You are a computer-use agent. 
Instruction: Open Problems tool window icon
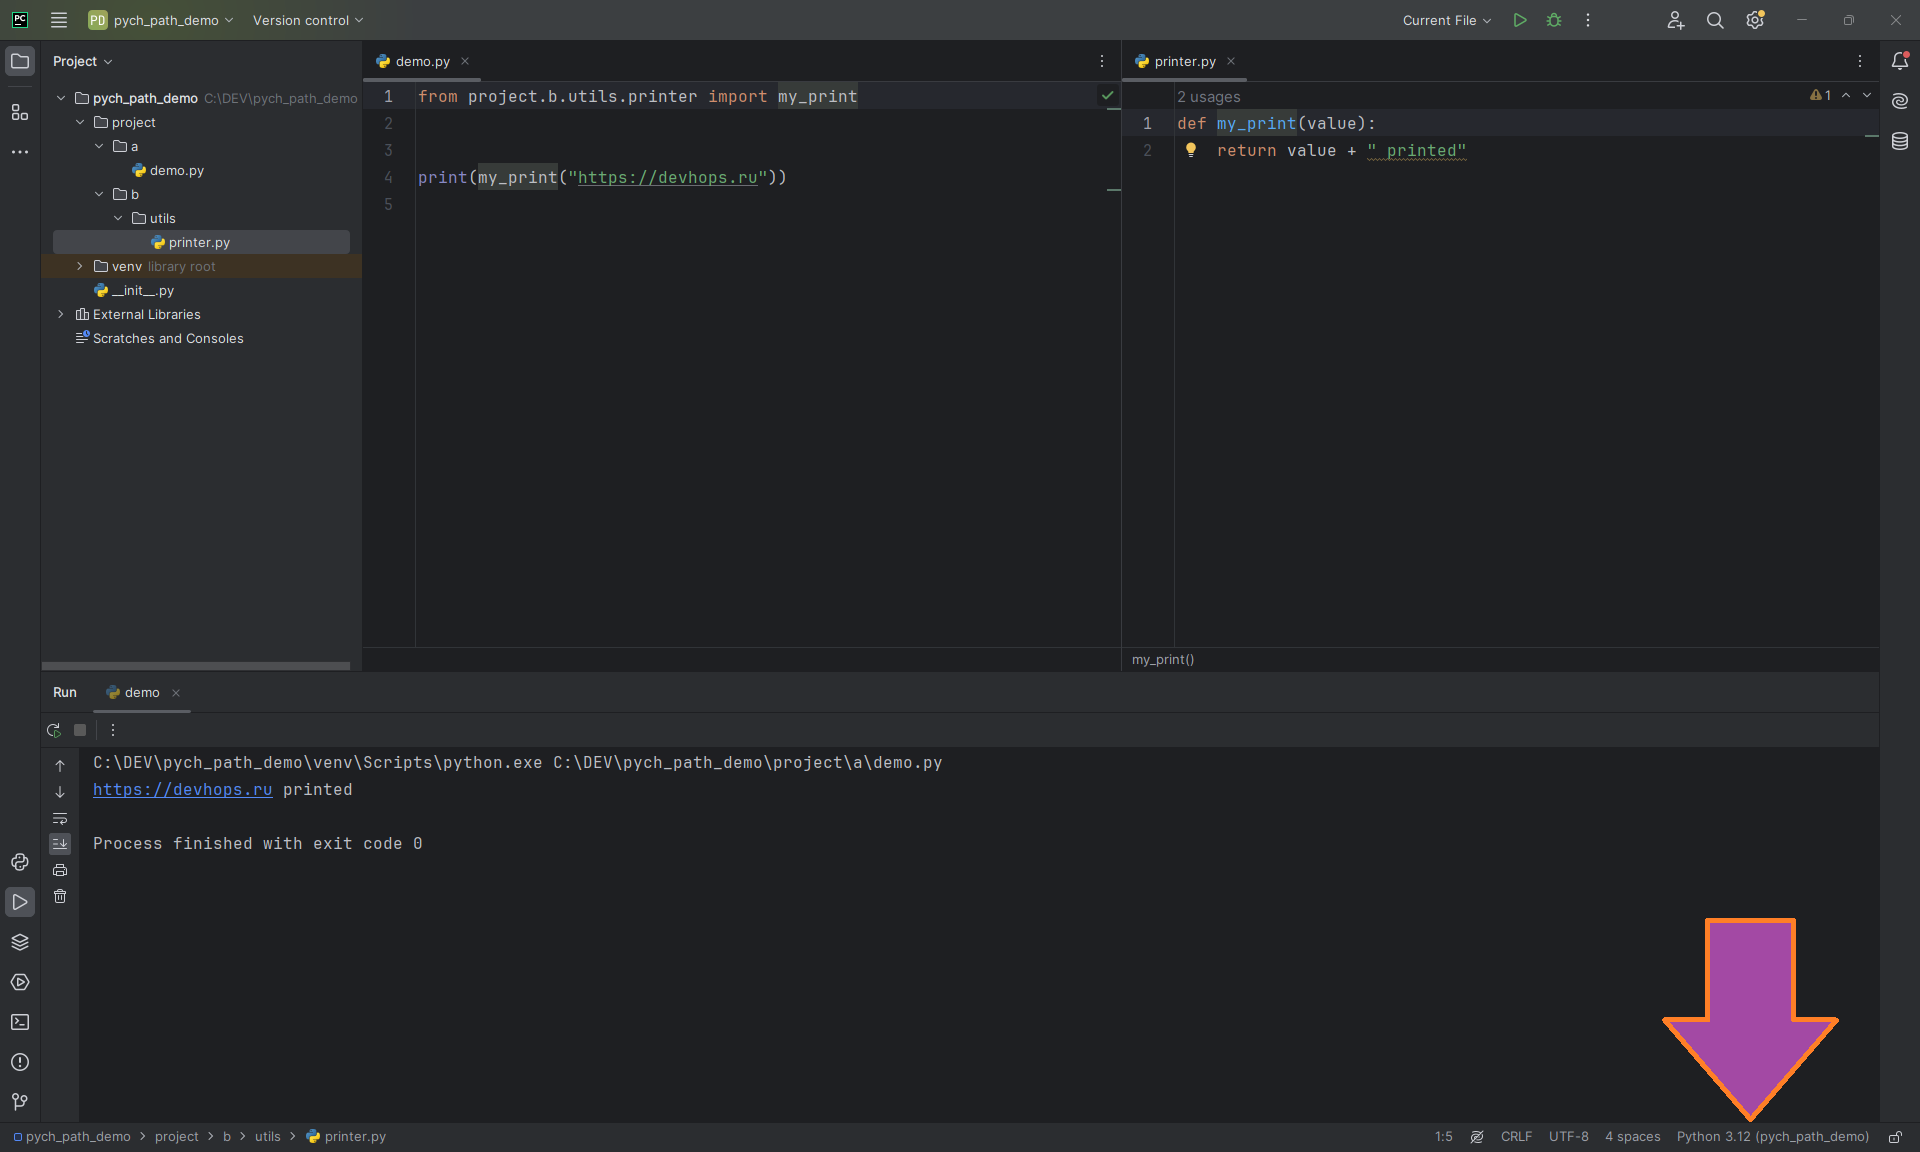tap(20, 1062)
